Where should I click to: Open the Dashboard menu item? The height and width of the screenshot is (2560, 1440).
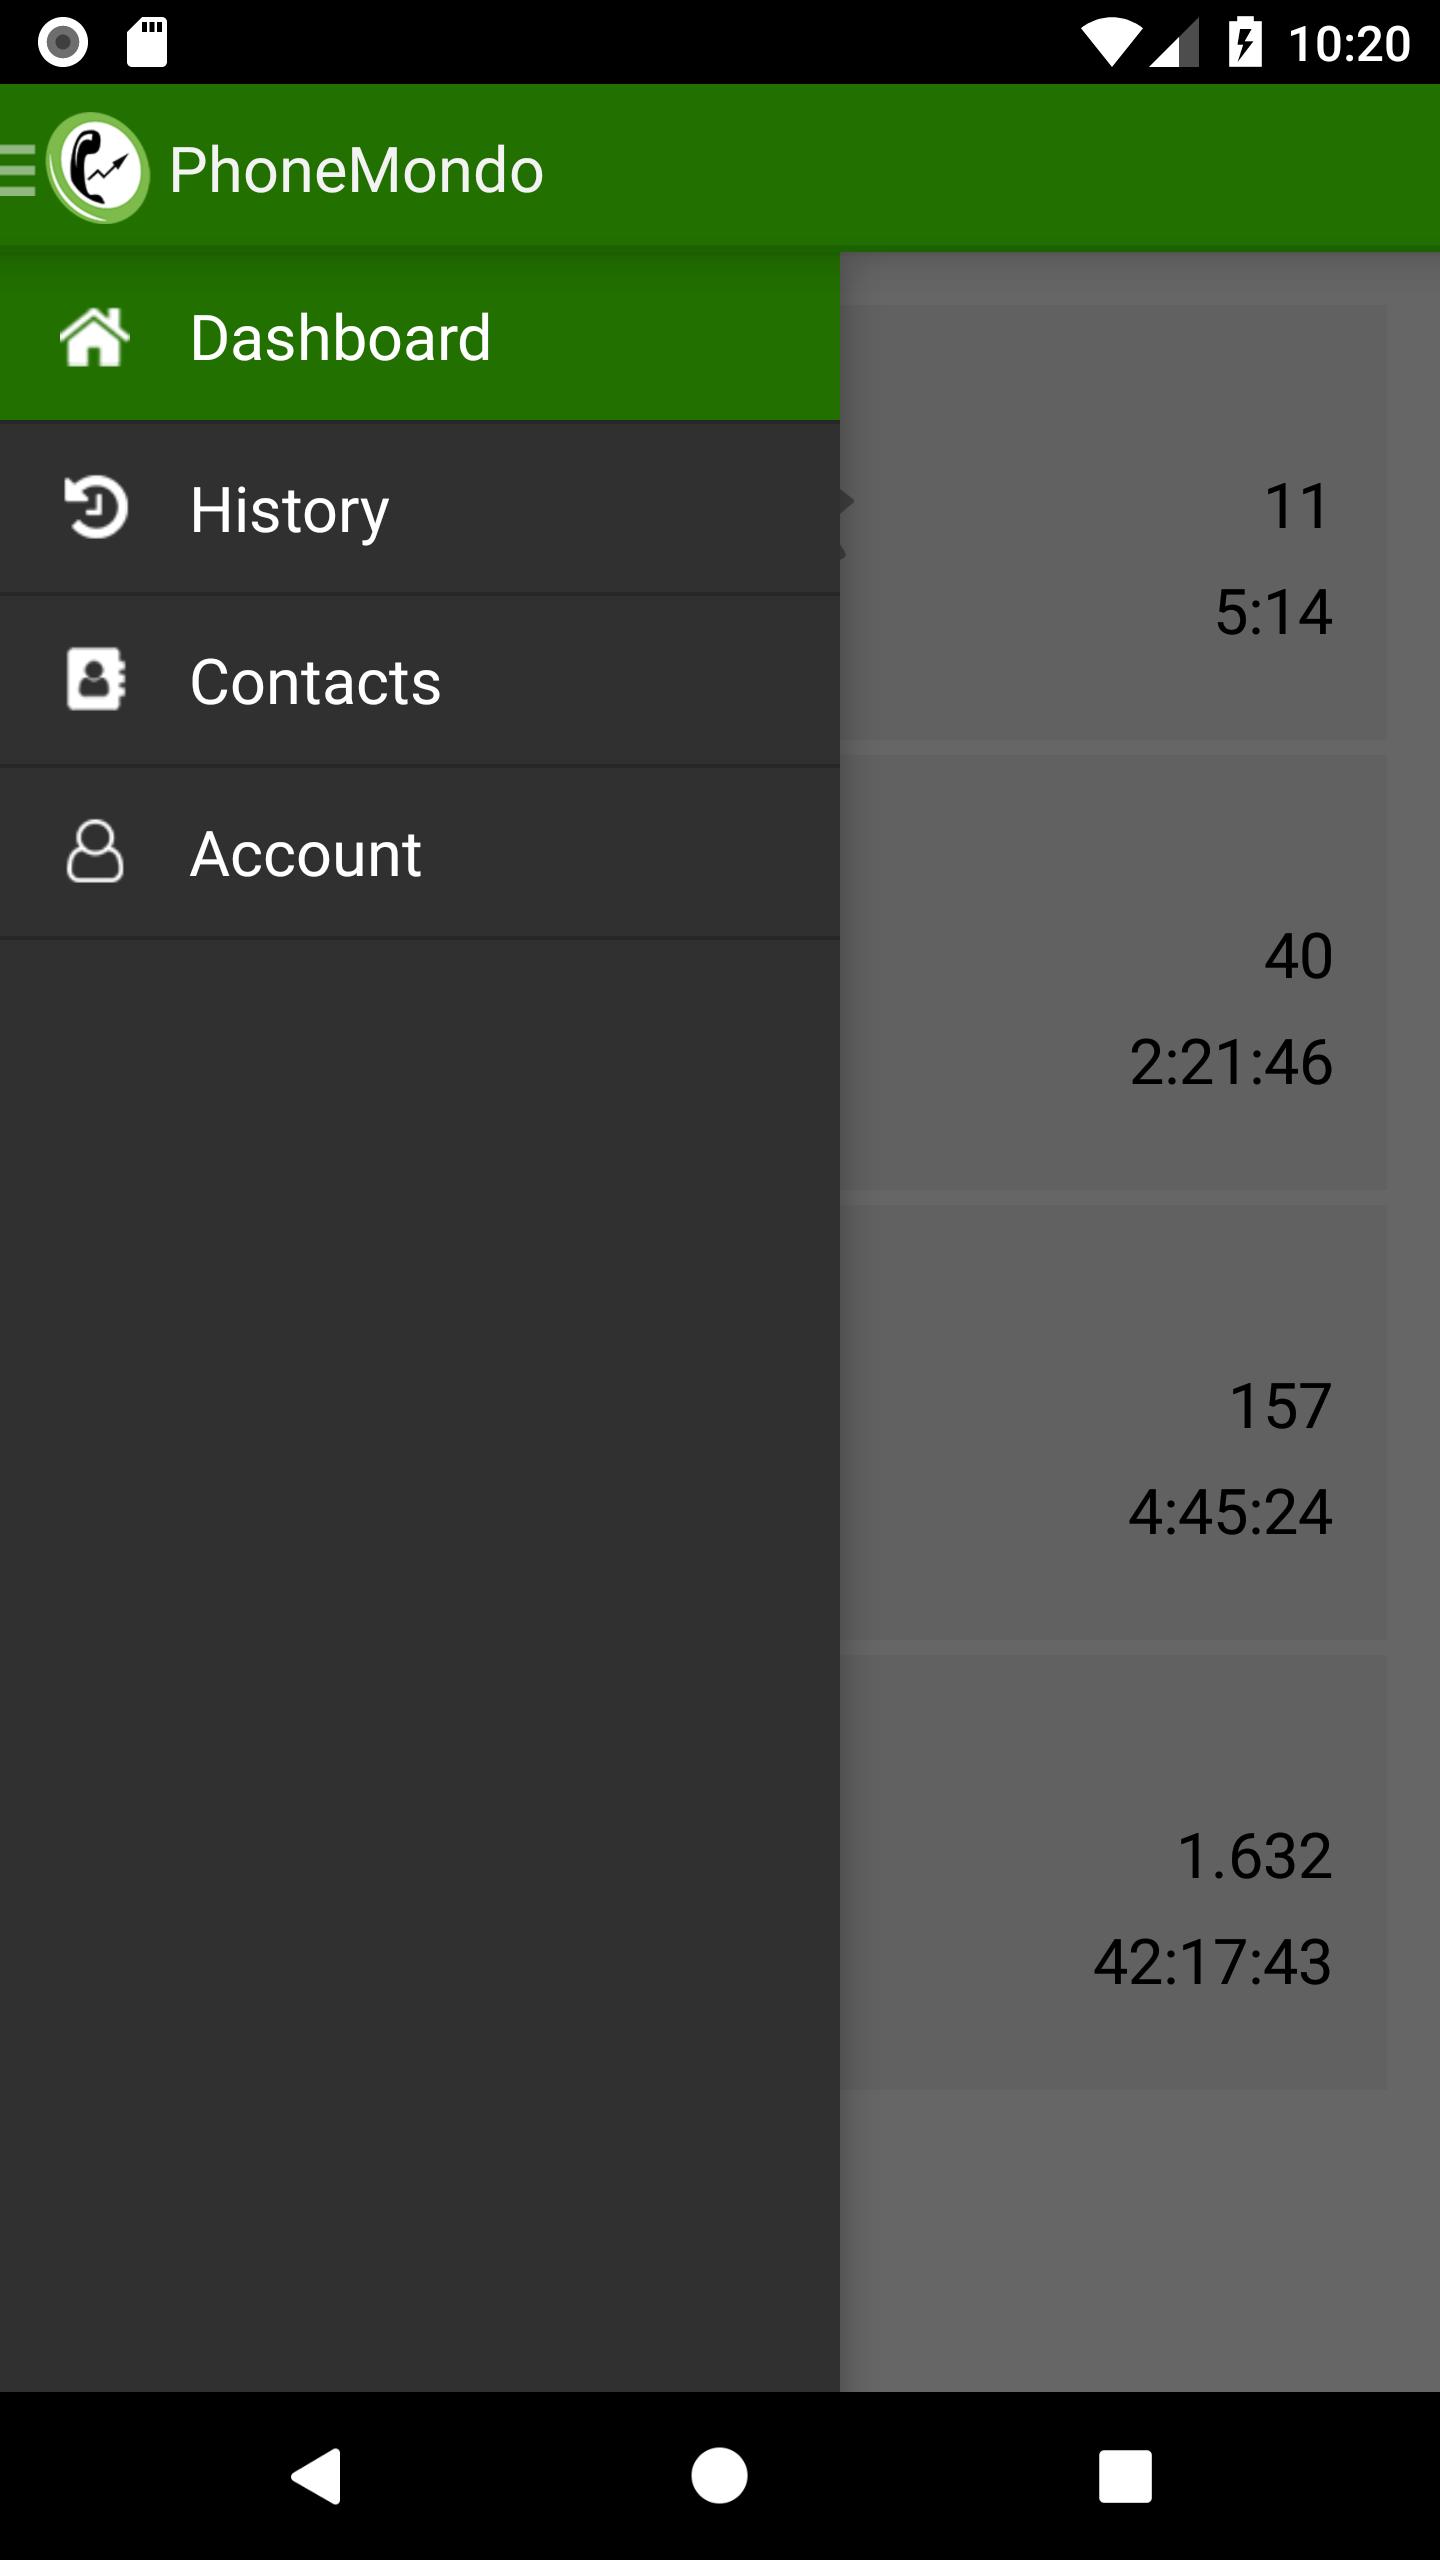point(420,336)
